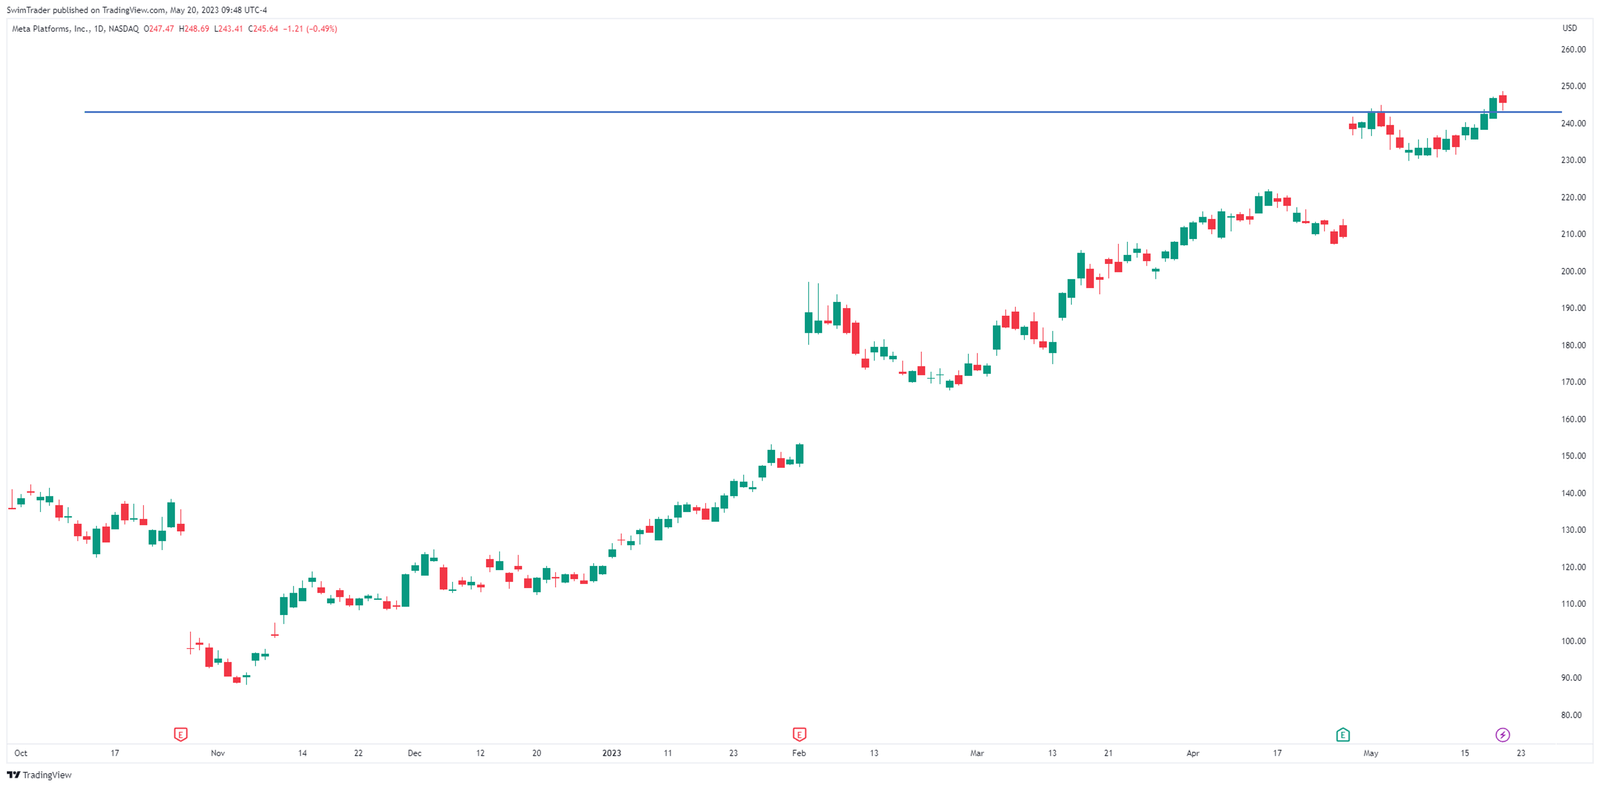Viewport: 1600px width, 787px height.
Task: Click the close value C245.64
Action: tap(263, 29)
